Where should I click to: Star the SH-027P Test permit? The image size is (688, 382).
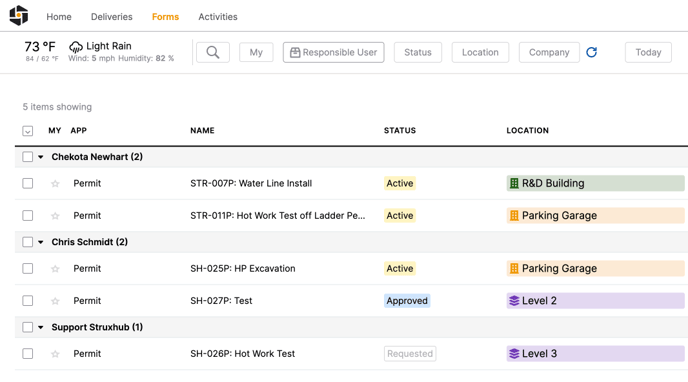pos(55,301)
